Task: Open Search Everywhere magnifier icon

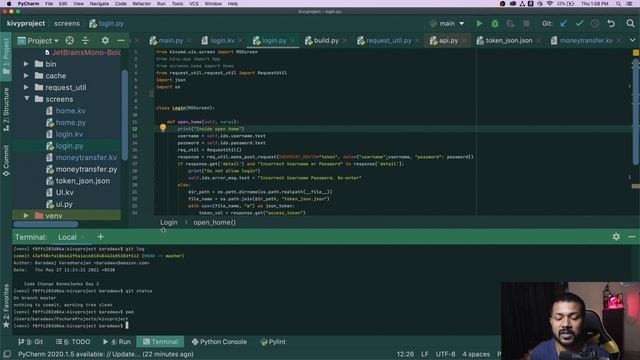Action: point(630,24)
